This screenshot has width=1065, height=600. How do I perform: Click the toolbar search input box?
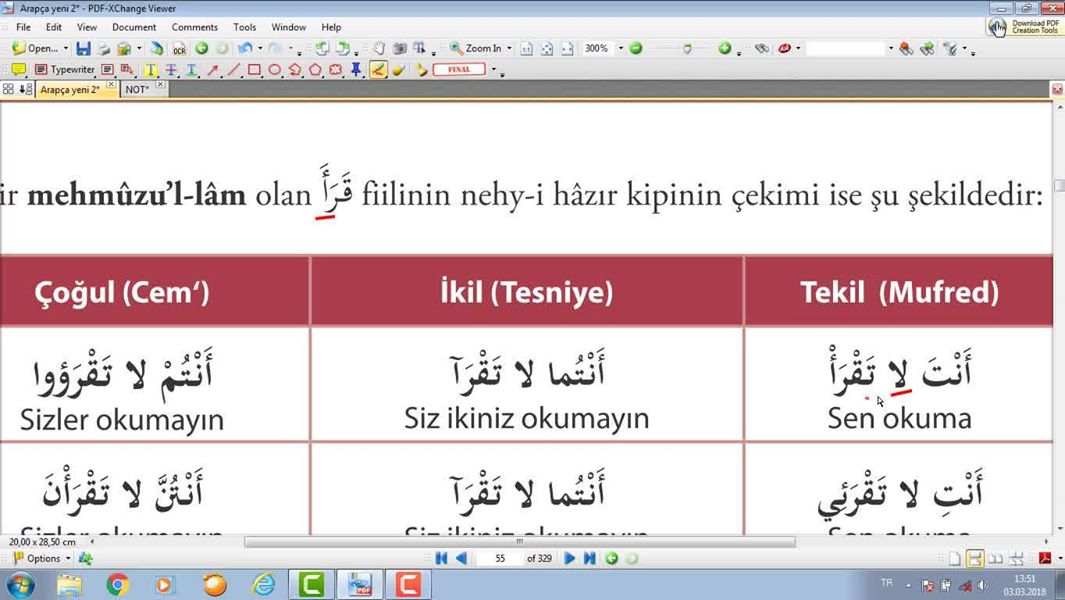(846, 48)
